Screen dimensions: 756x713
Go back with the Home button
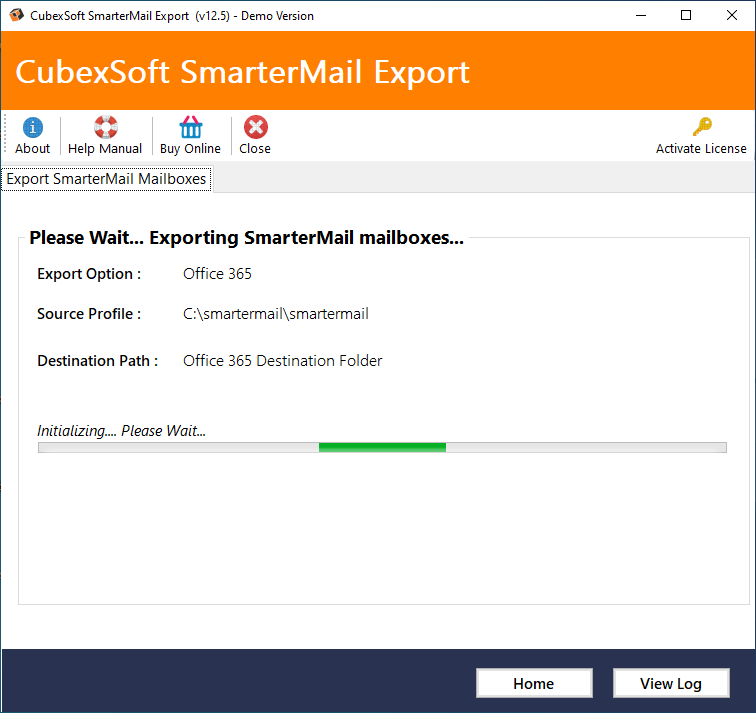(534, 683)
